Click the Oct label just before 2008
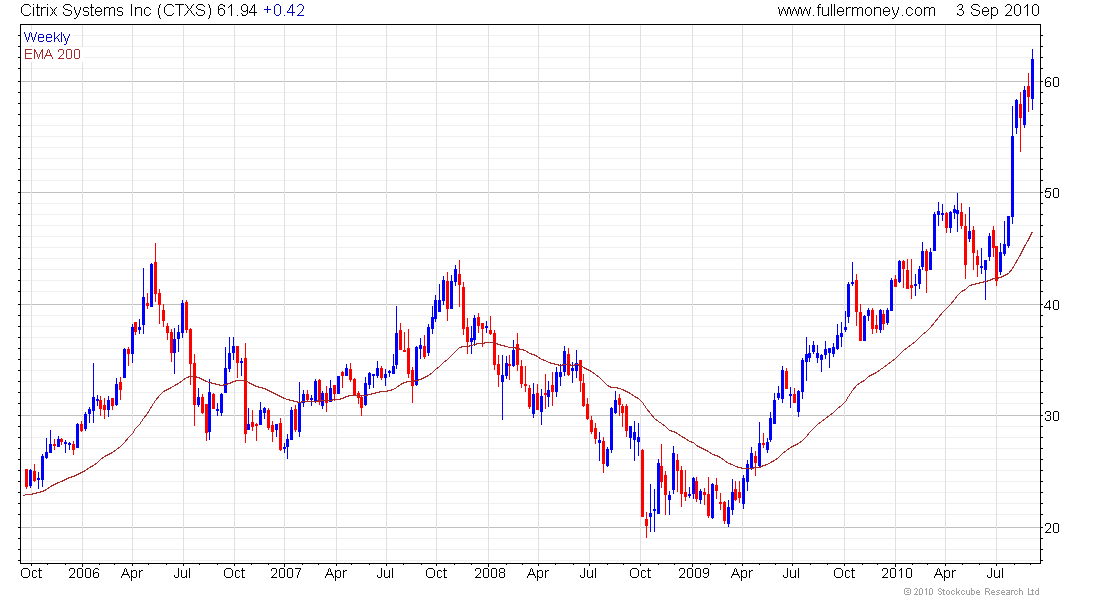Image resolution: width=1100 pixels, height=600 pixels. point(436,573)
